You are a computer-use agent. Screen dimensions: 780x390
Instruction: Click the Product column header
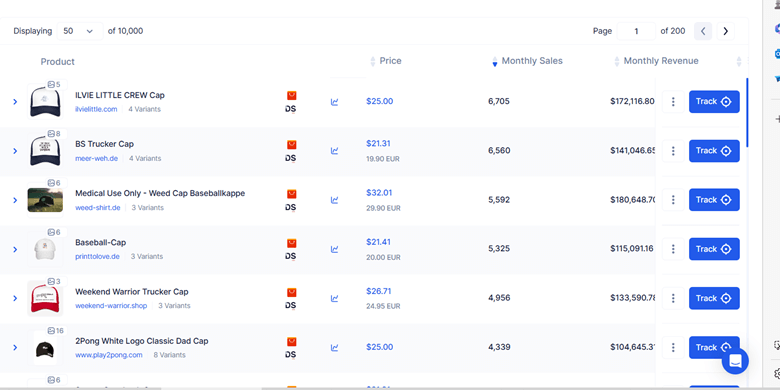[x=58, y=62]
